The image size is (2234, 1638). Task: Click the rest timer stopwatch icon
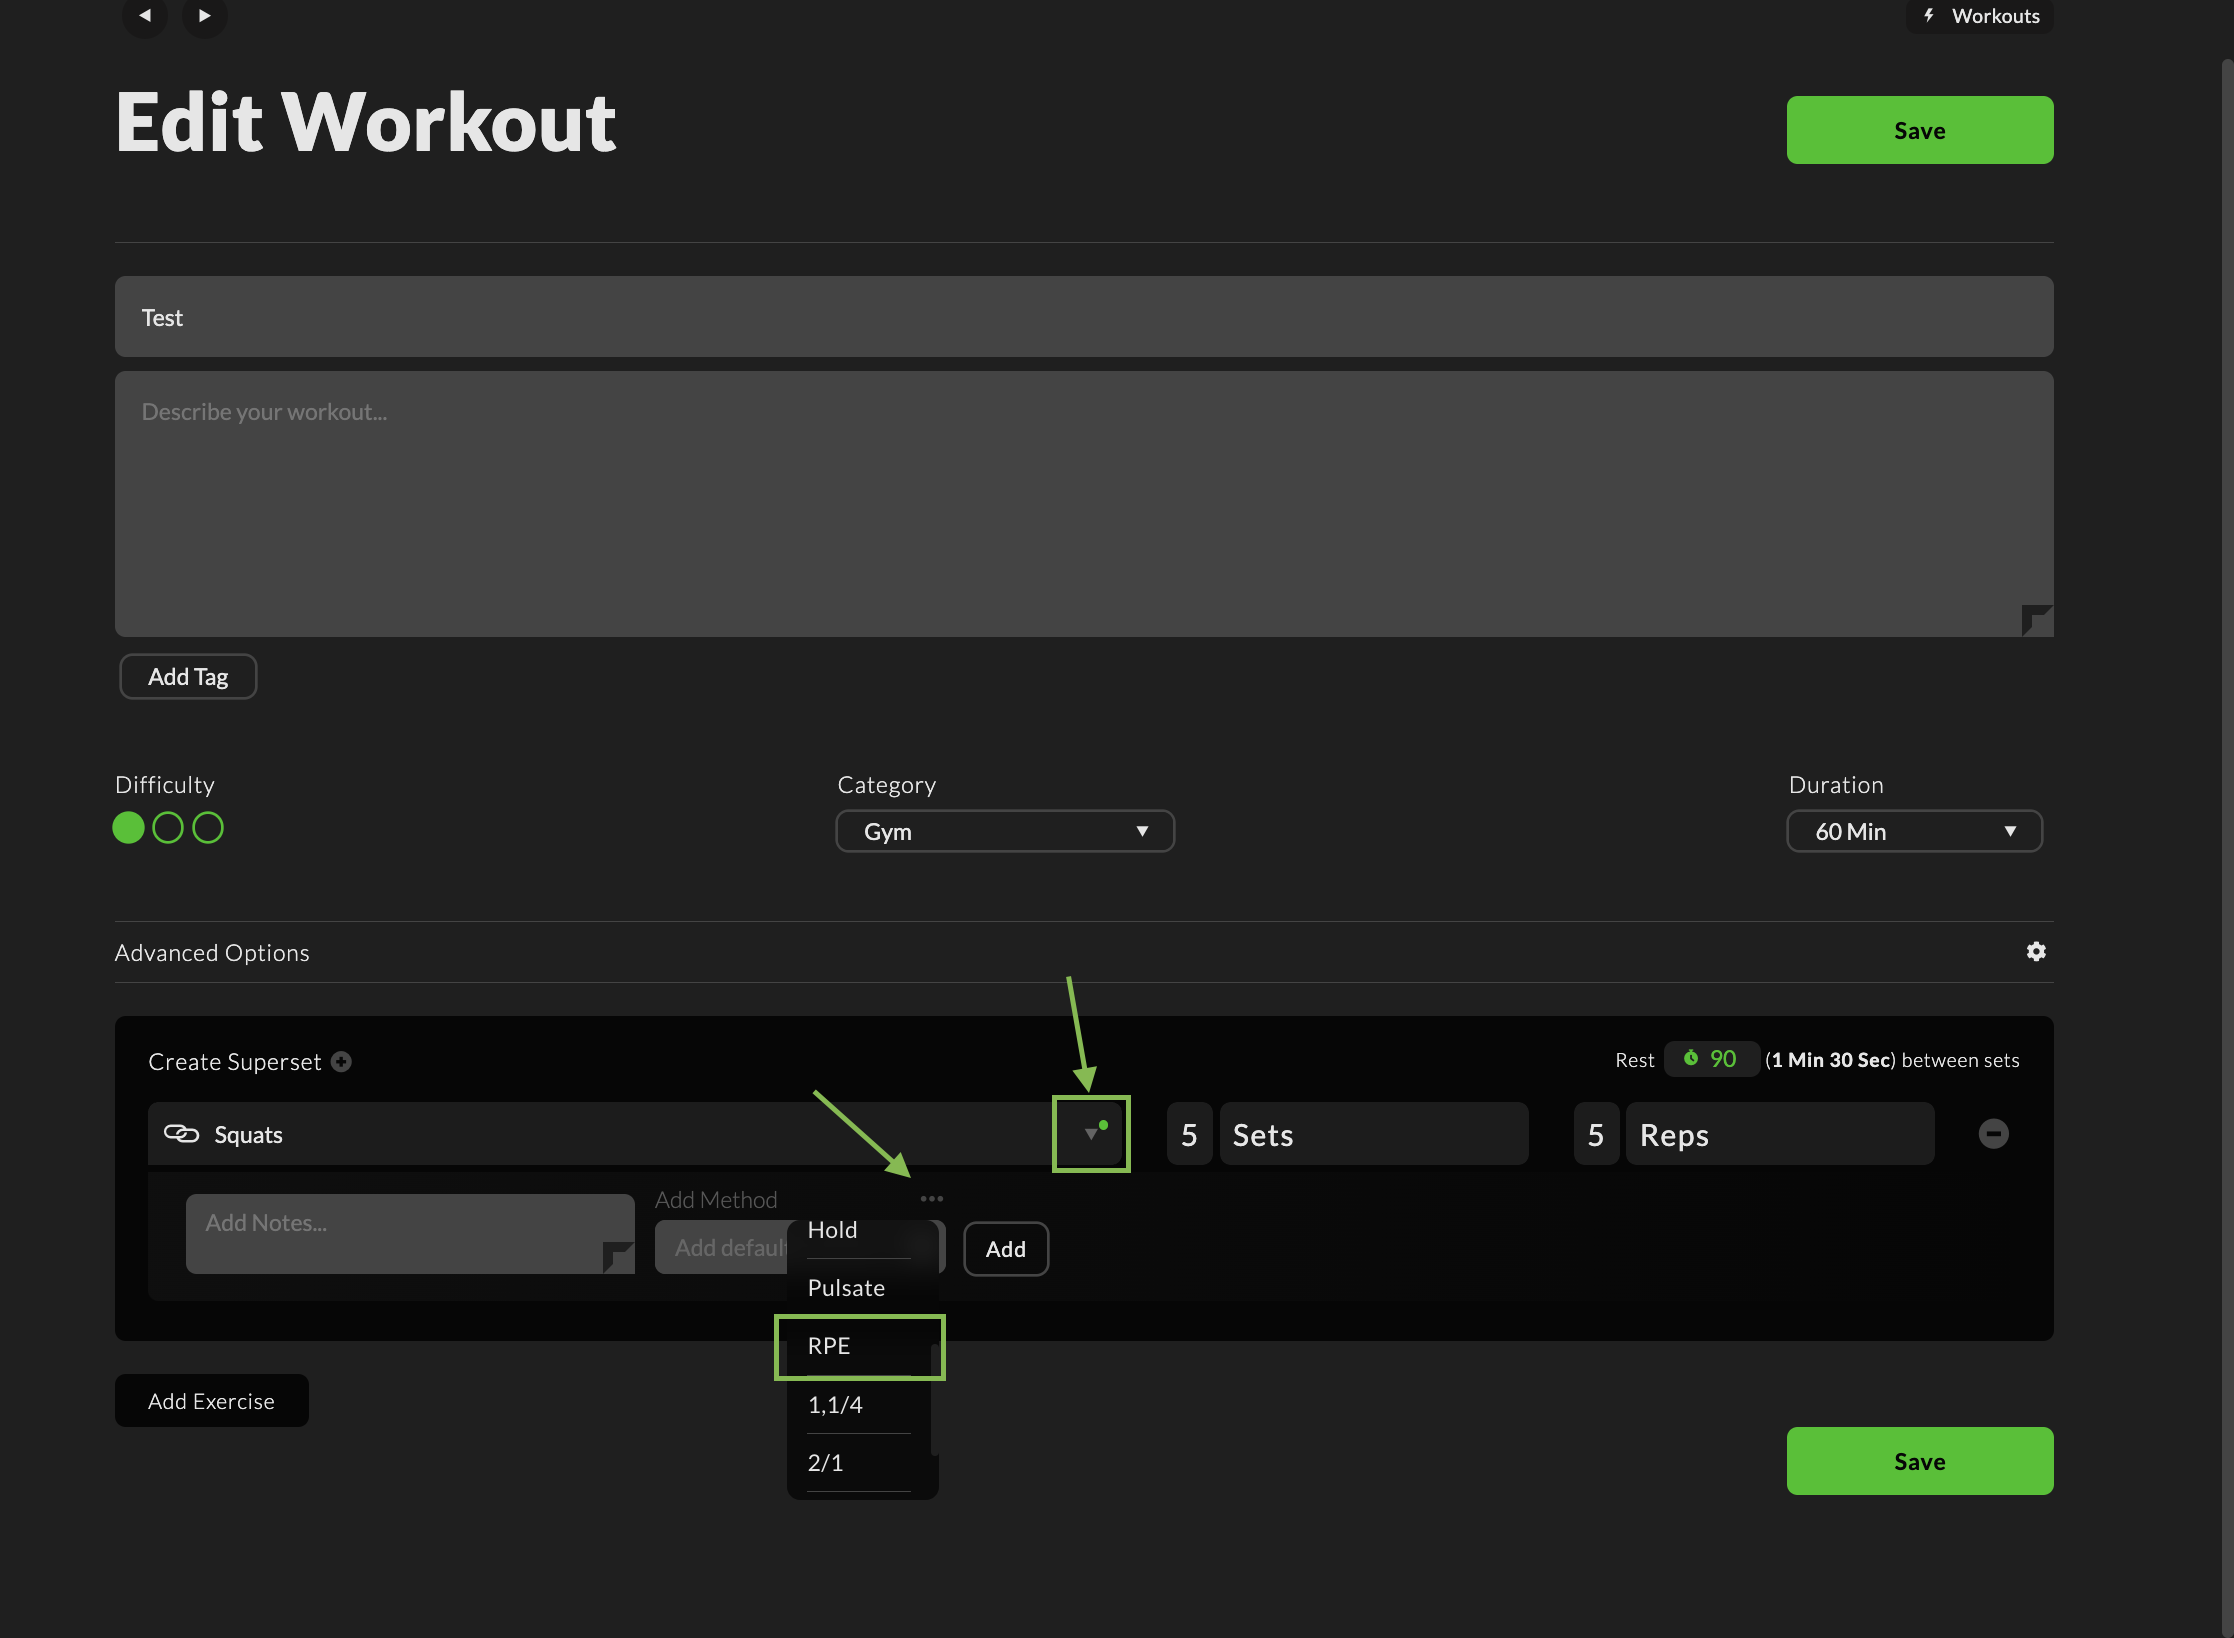pyautogui.click(x=1690, y=1058)
